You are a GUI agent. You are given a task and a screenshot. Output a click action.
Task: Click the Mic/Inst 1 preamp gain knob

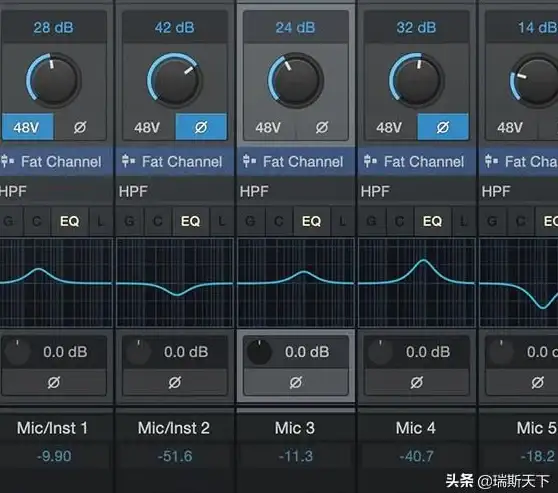[53, 80]
